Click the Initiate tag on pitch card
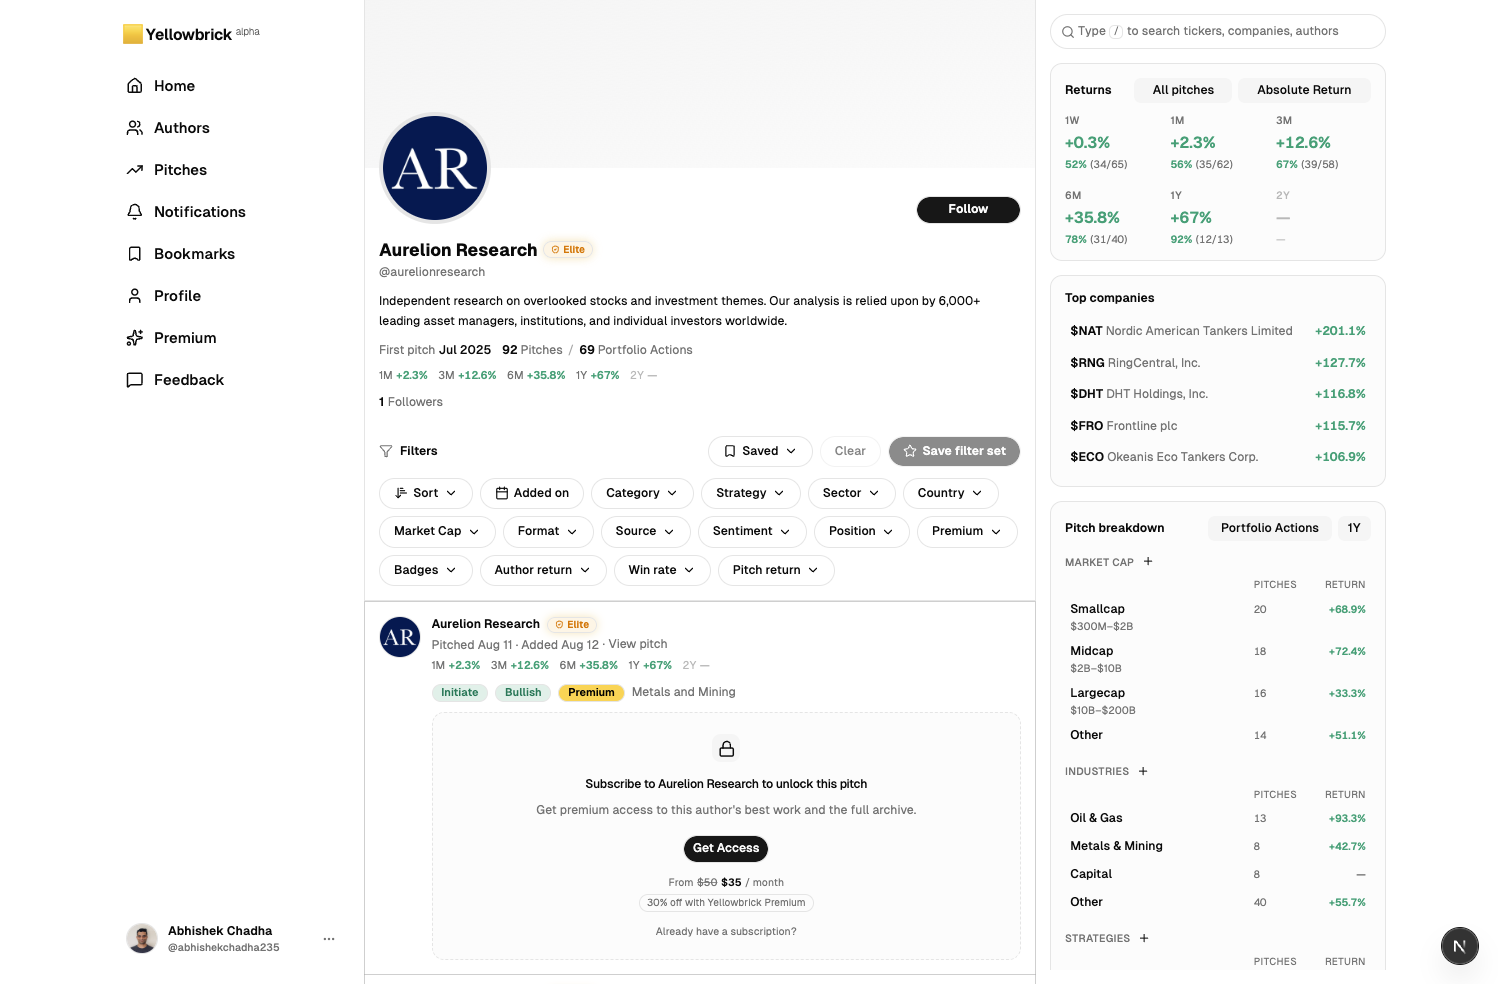Screen dimensions: 1498x984 pyautogui.click(x=460, y=693)
